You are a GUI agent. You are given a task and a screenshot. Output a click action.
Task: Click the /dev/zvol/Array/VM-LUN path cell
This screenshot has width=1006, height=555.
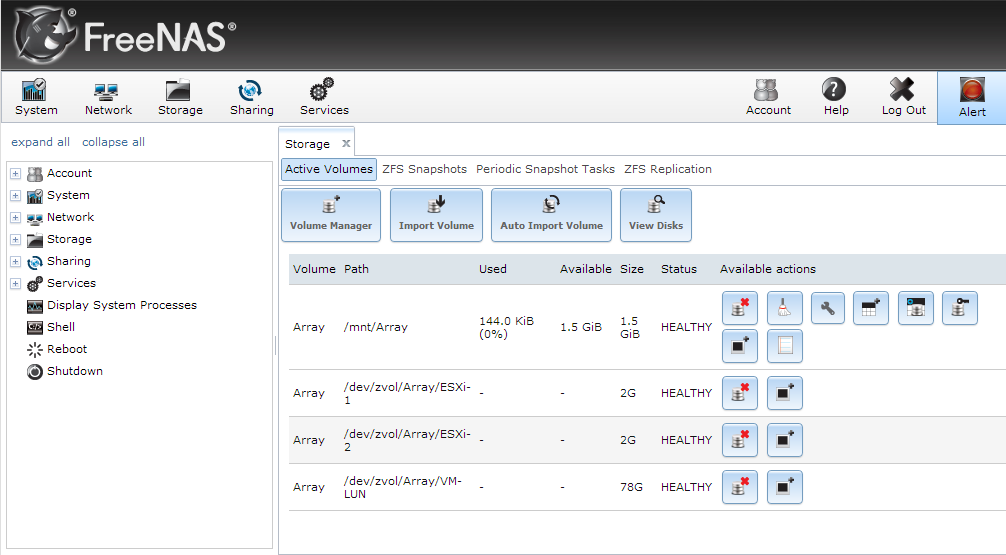pos(403,488)
